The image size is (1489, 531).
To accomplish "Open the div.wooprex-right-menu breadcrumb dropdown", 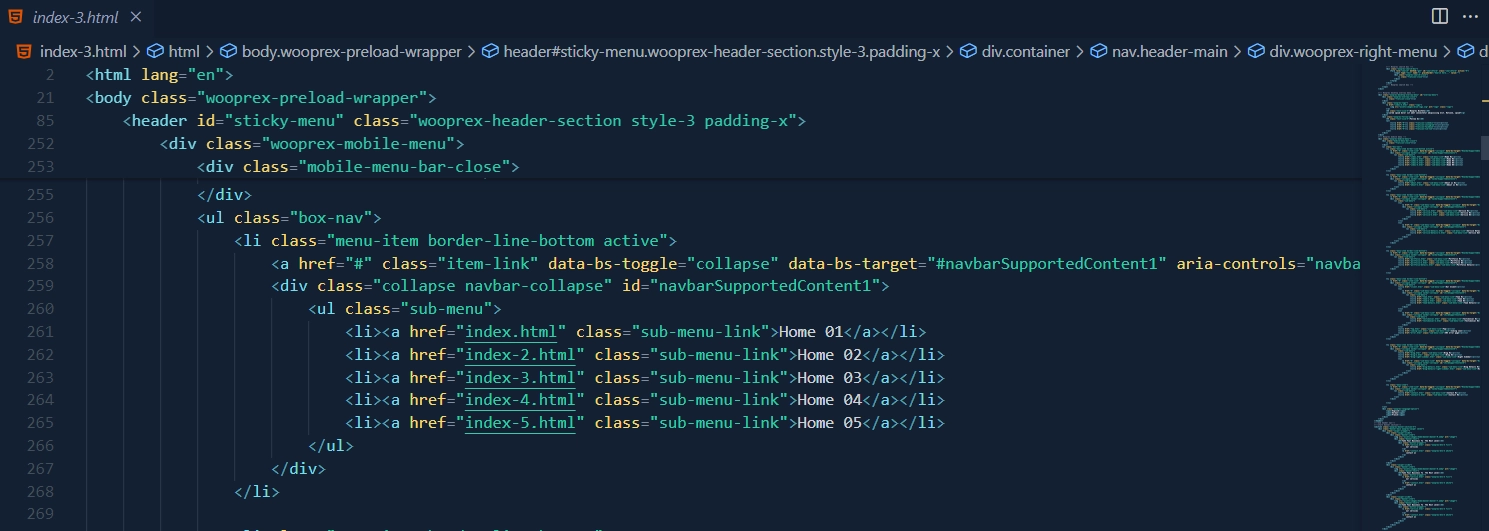I will (x=1353, y=51).
